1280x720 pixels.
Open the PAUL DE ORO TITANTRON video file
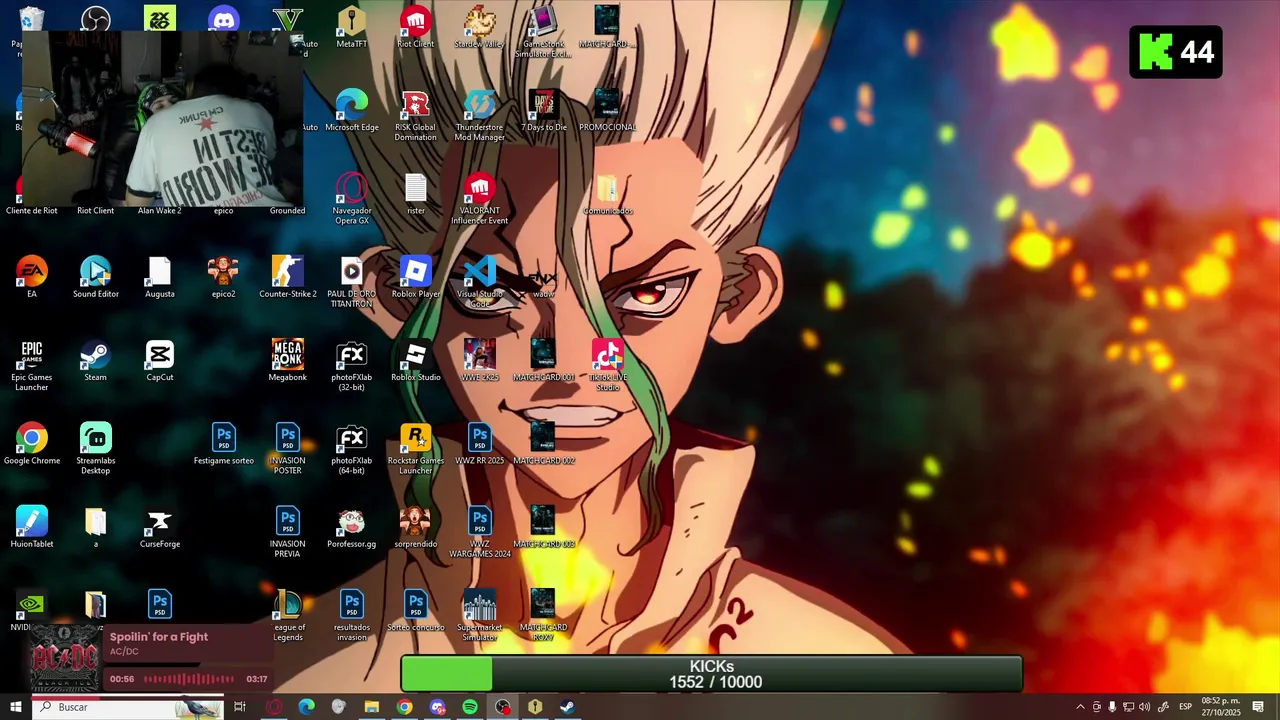tap(351, 282)
